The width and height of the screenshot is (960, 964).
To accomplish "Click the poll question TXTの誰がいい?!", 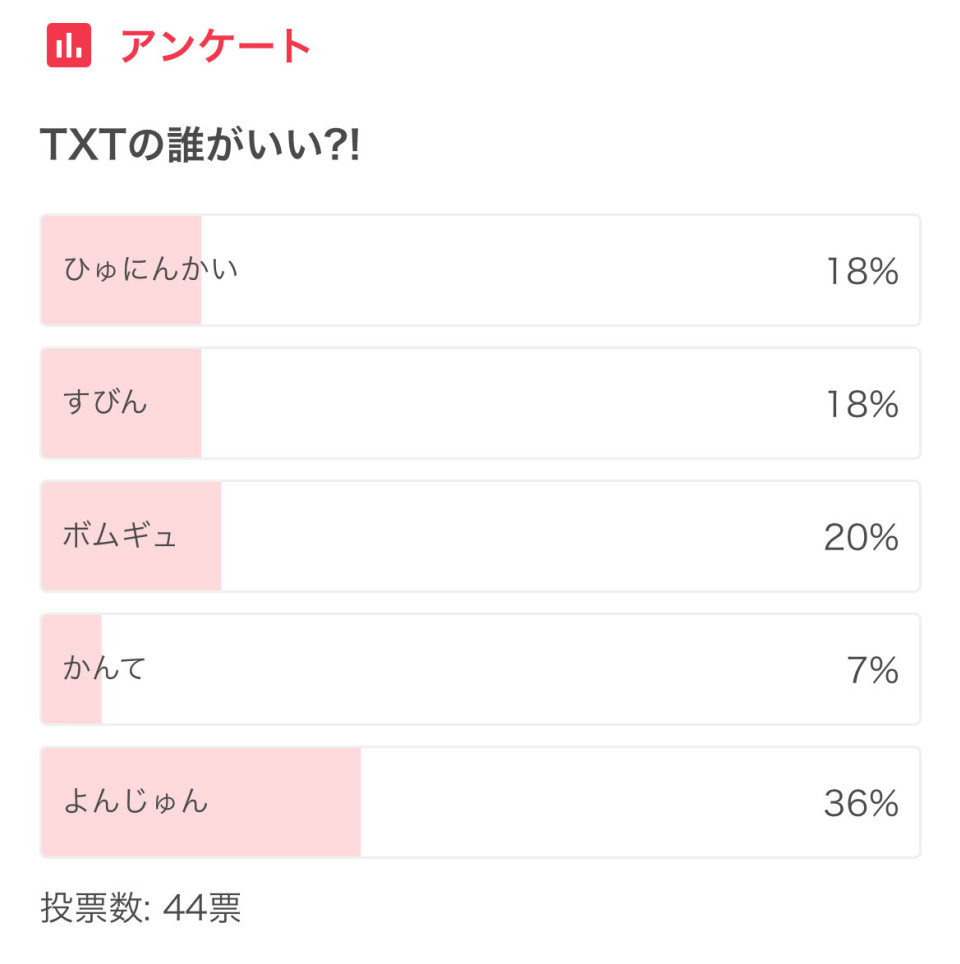I will [200, 145].
